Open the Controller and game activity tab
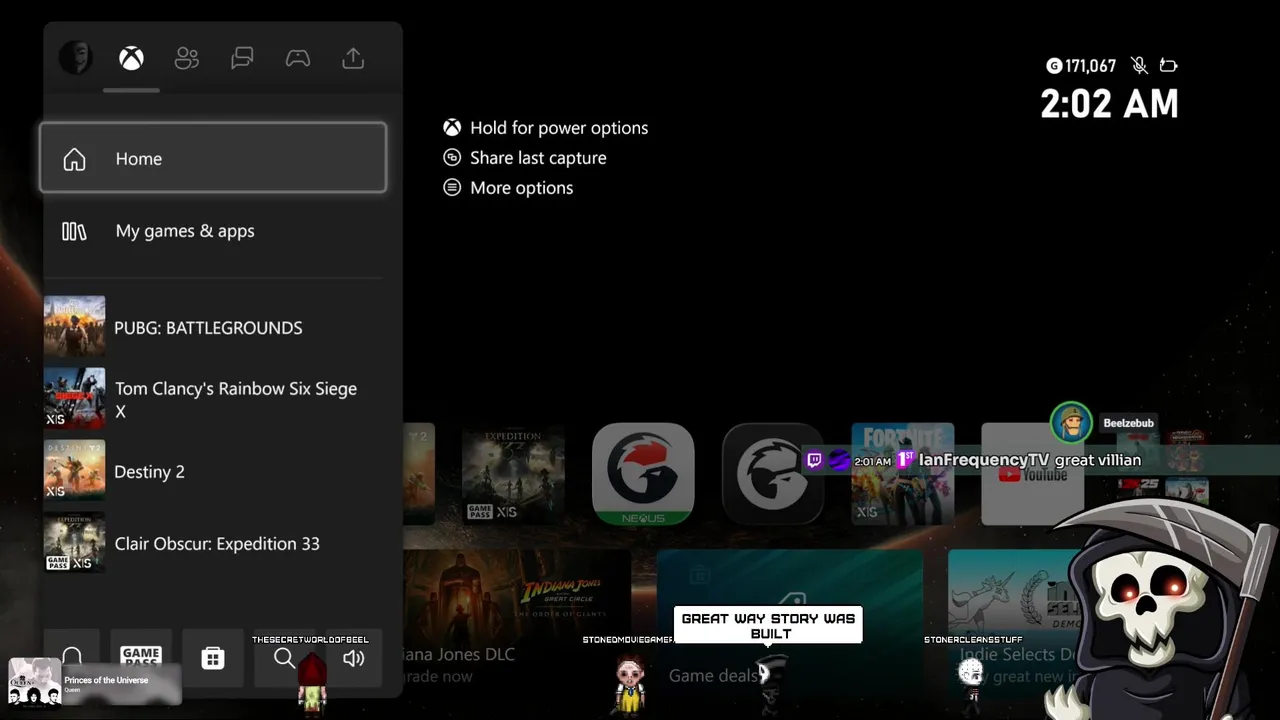 click(x=298, y=58)
